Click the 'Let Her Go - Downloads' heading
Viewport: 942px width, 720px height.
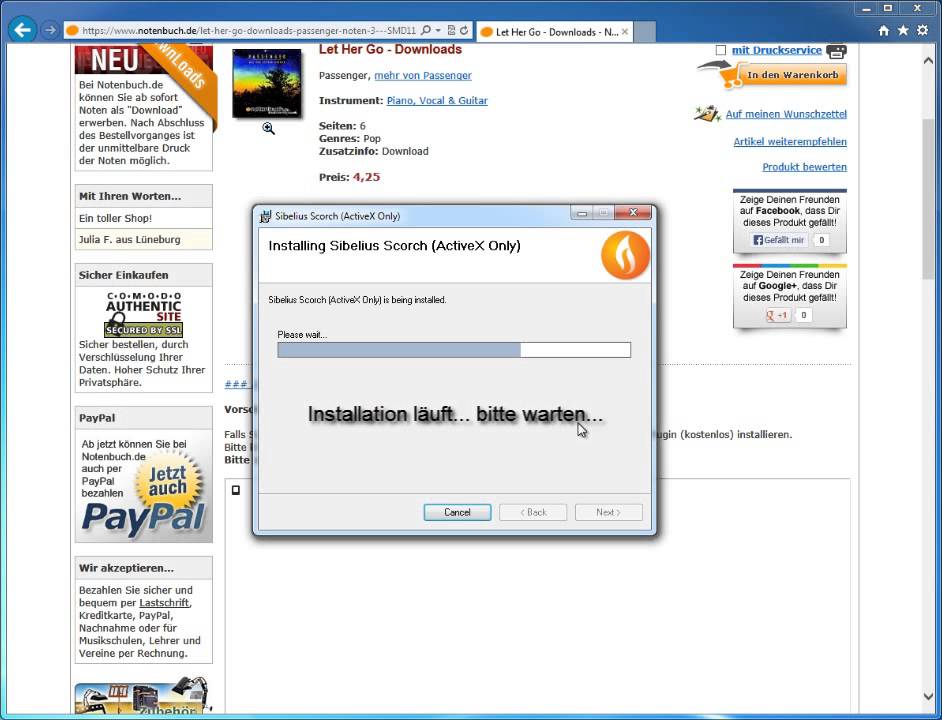click(x=390, y=49)
